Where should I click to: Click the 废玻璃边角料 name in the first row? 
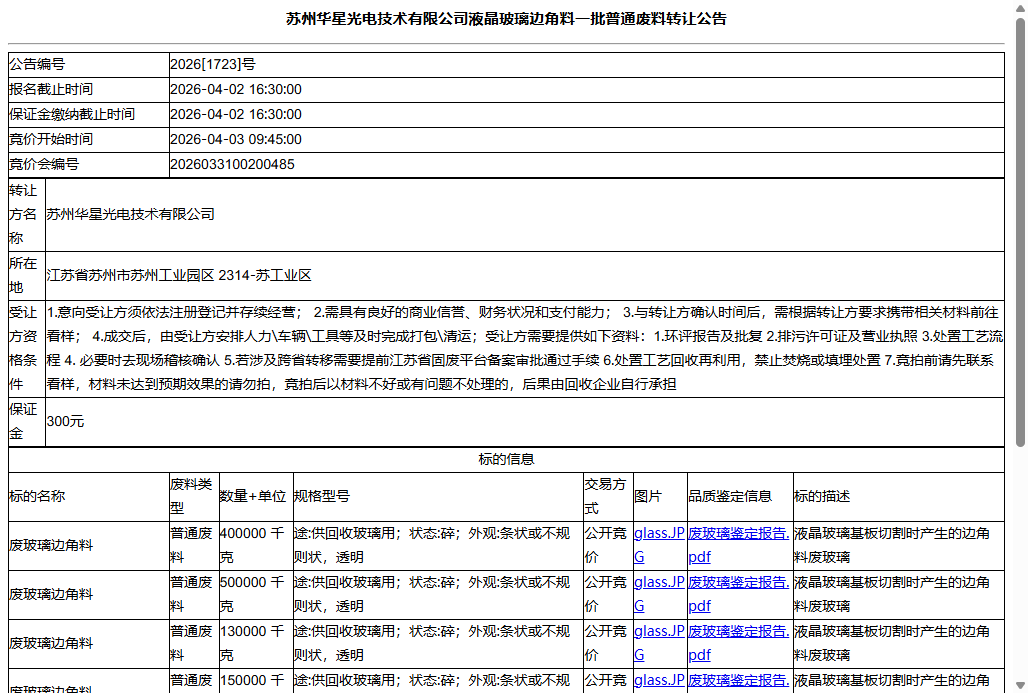pyautogui.click(x=49, y=544)
